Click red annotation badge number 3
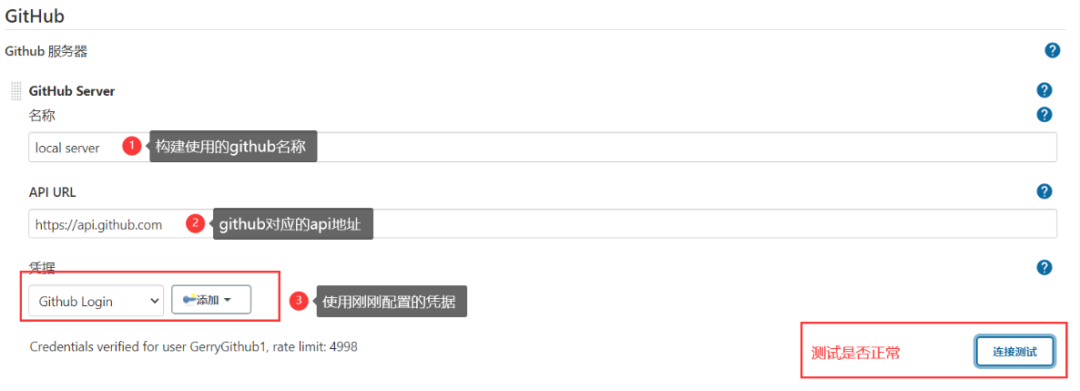This screenshot has width=1080, height=391. (298, 300)
